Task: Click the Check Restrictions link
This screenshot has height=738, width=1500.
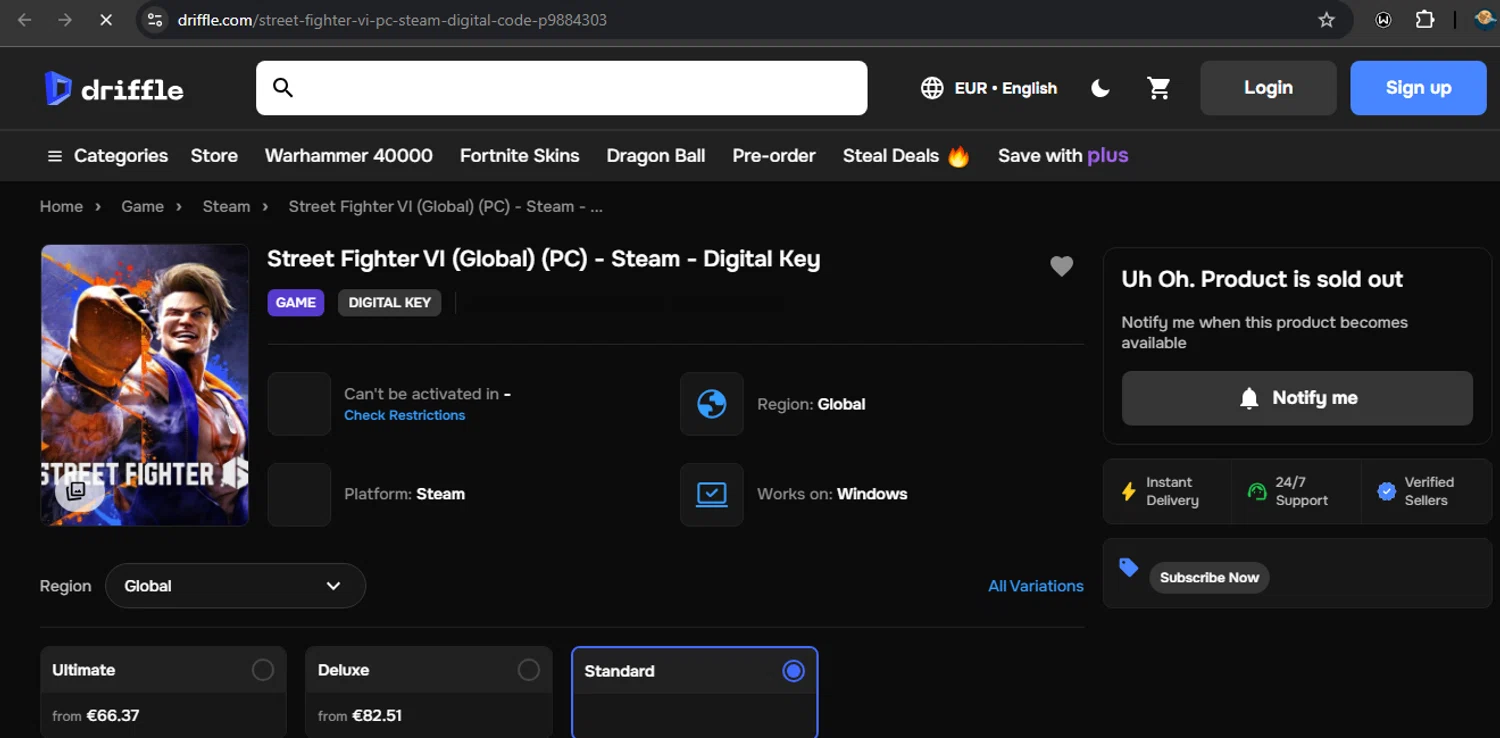Action: coord(404,415)
